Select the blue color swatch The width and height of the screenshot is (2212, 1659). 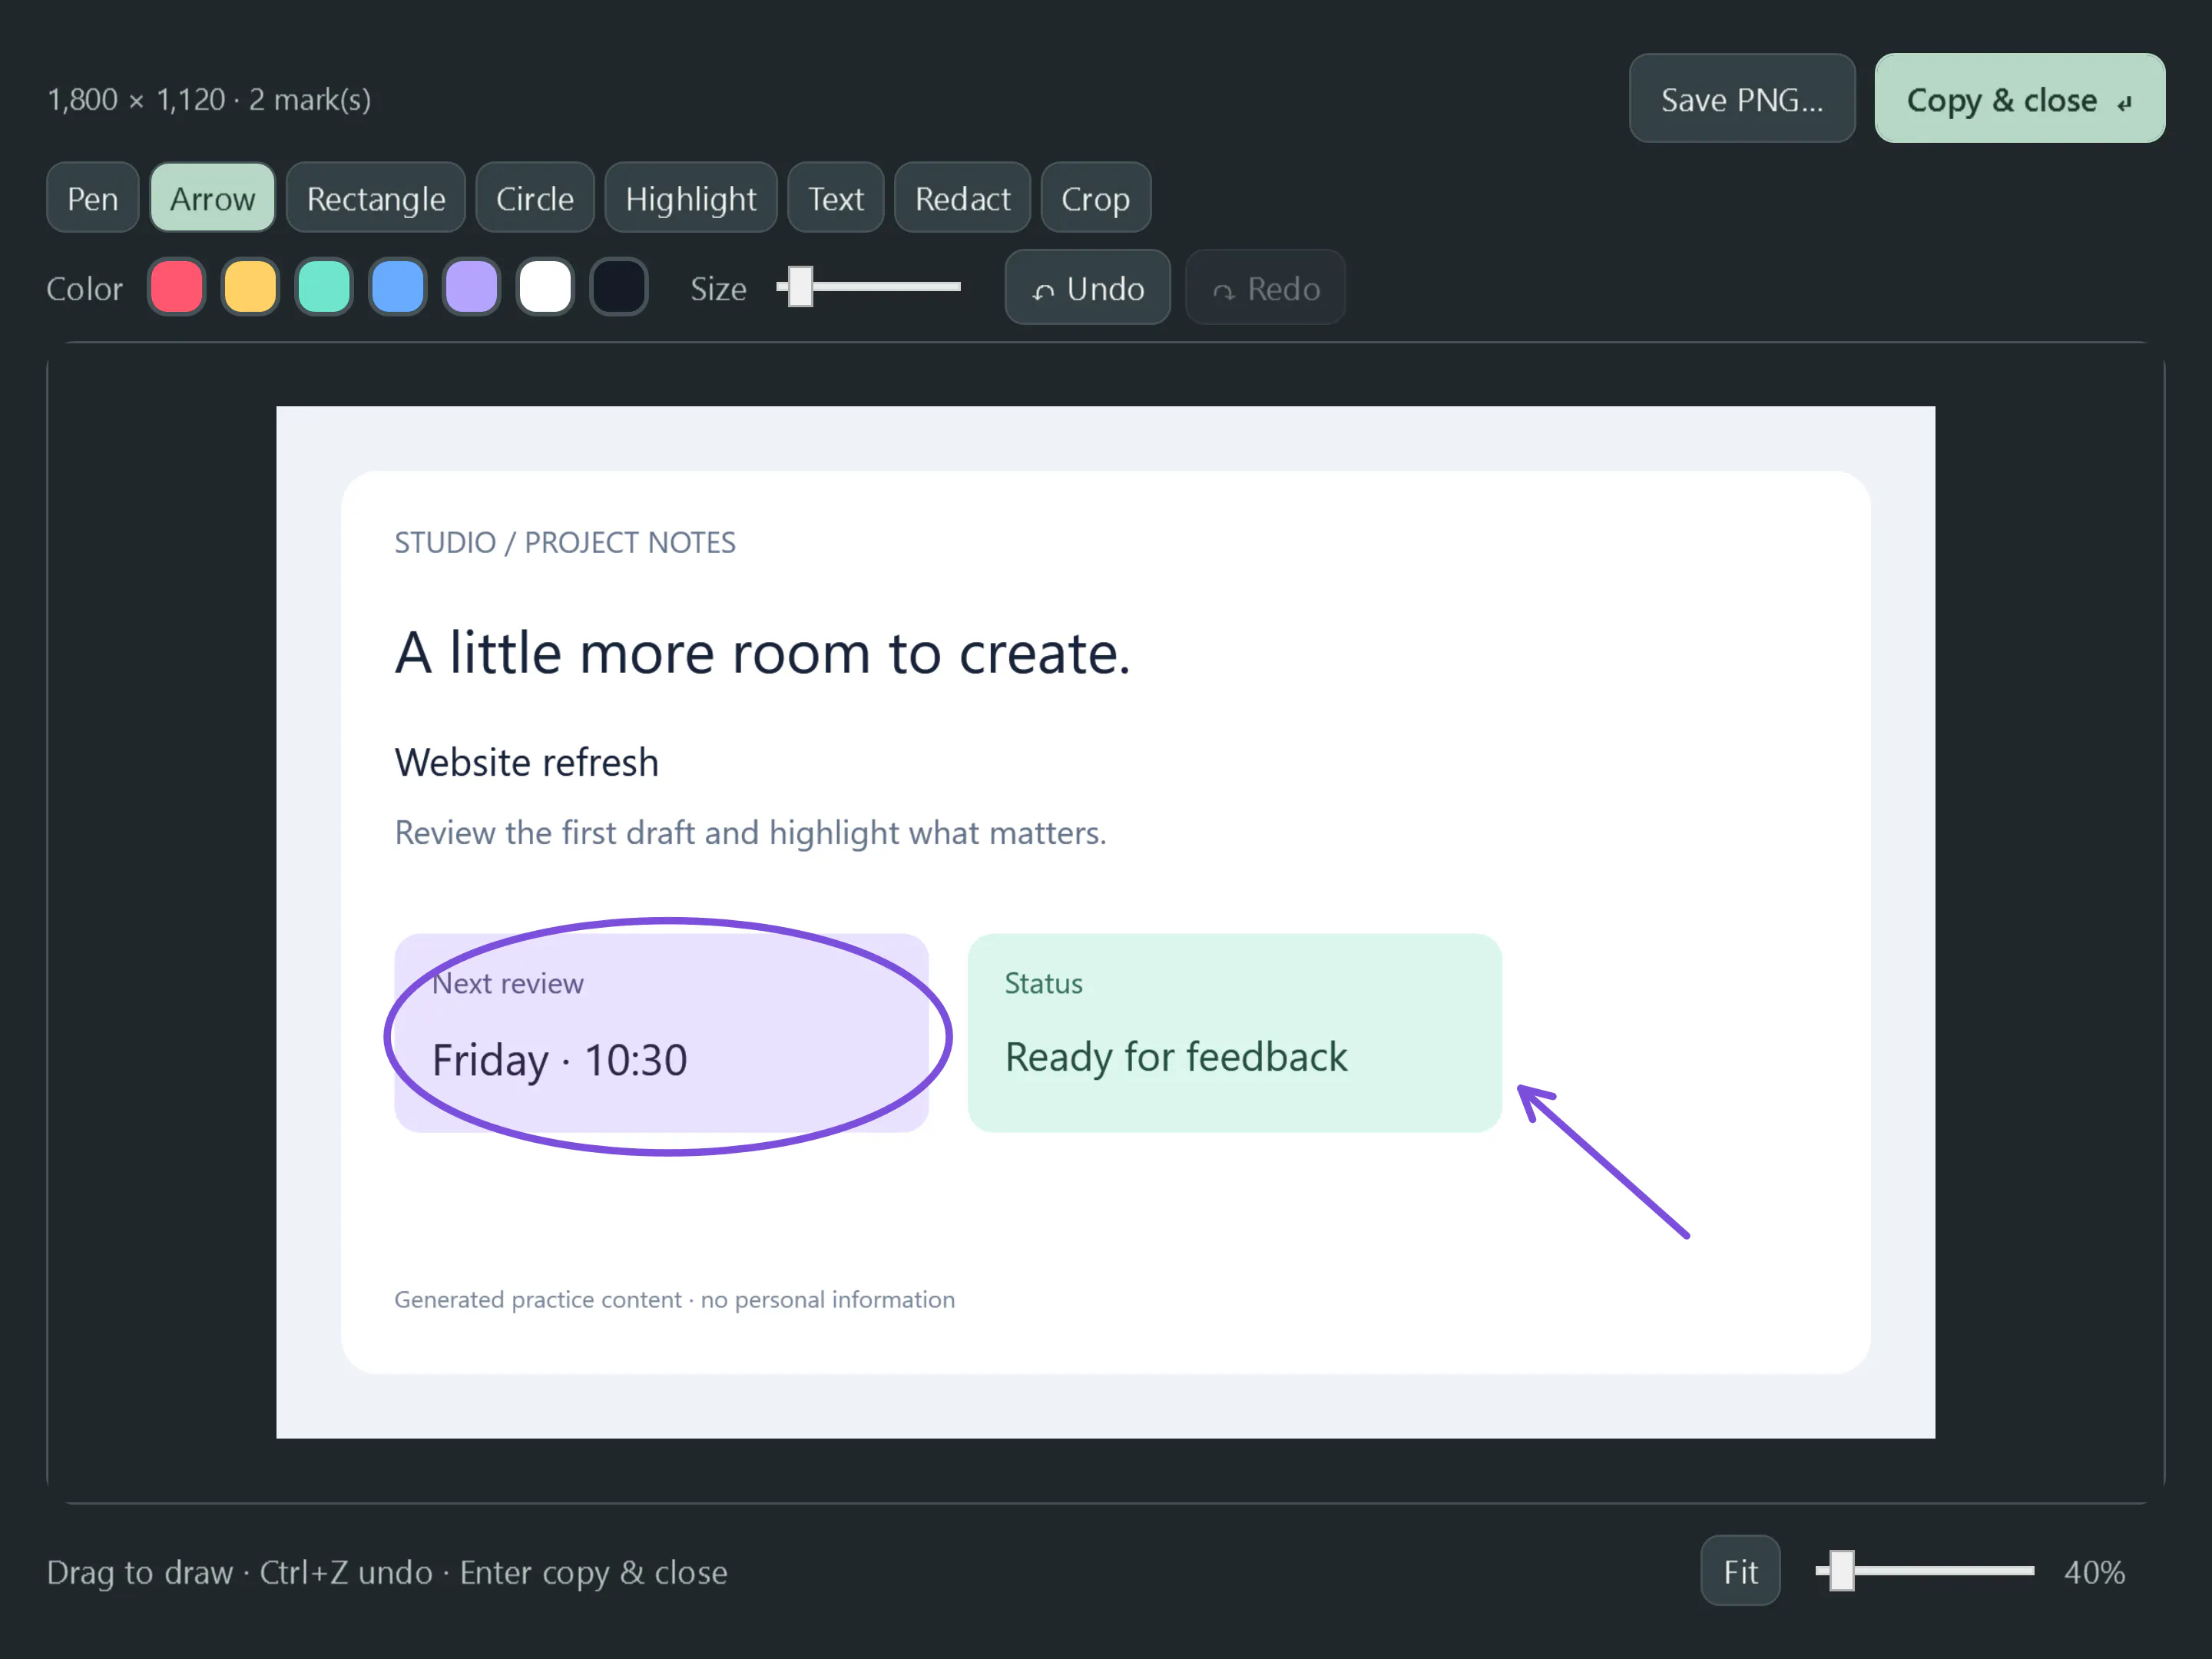pos(398,288)
